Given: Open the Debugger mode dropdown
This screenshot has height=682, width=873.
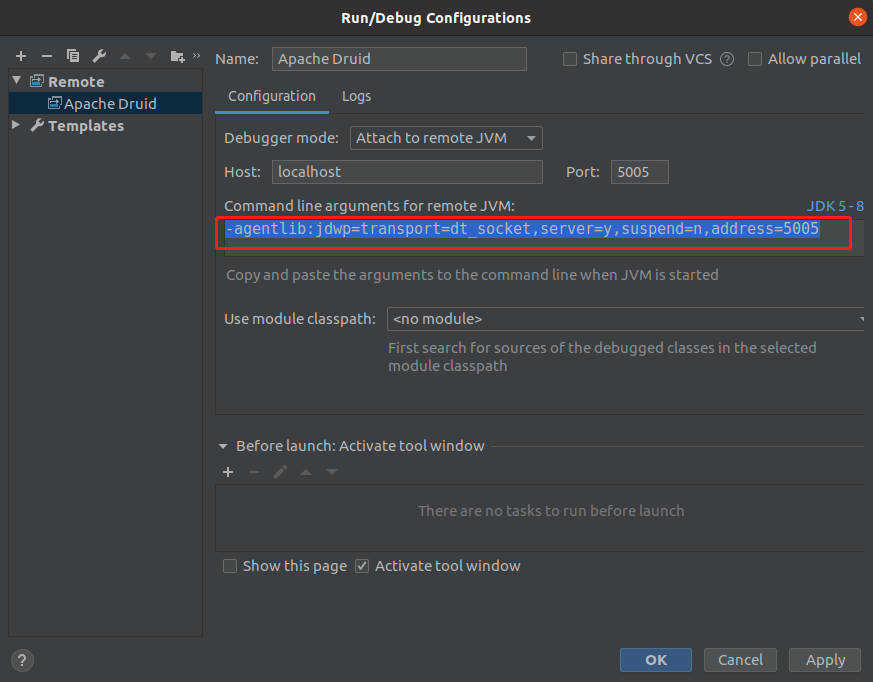Looking at the screenshot, I should coord(445,138).
